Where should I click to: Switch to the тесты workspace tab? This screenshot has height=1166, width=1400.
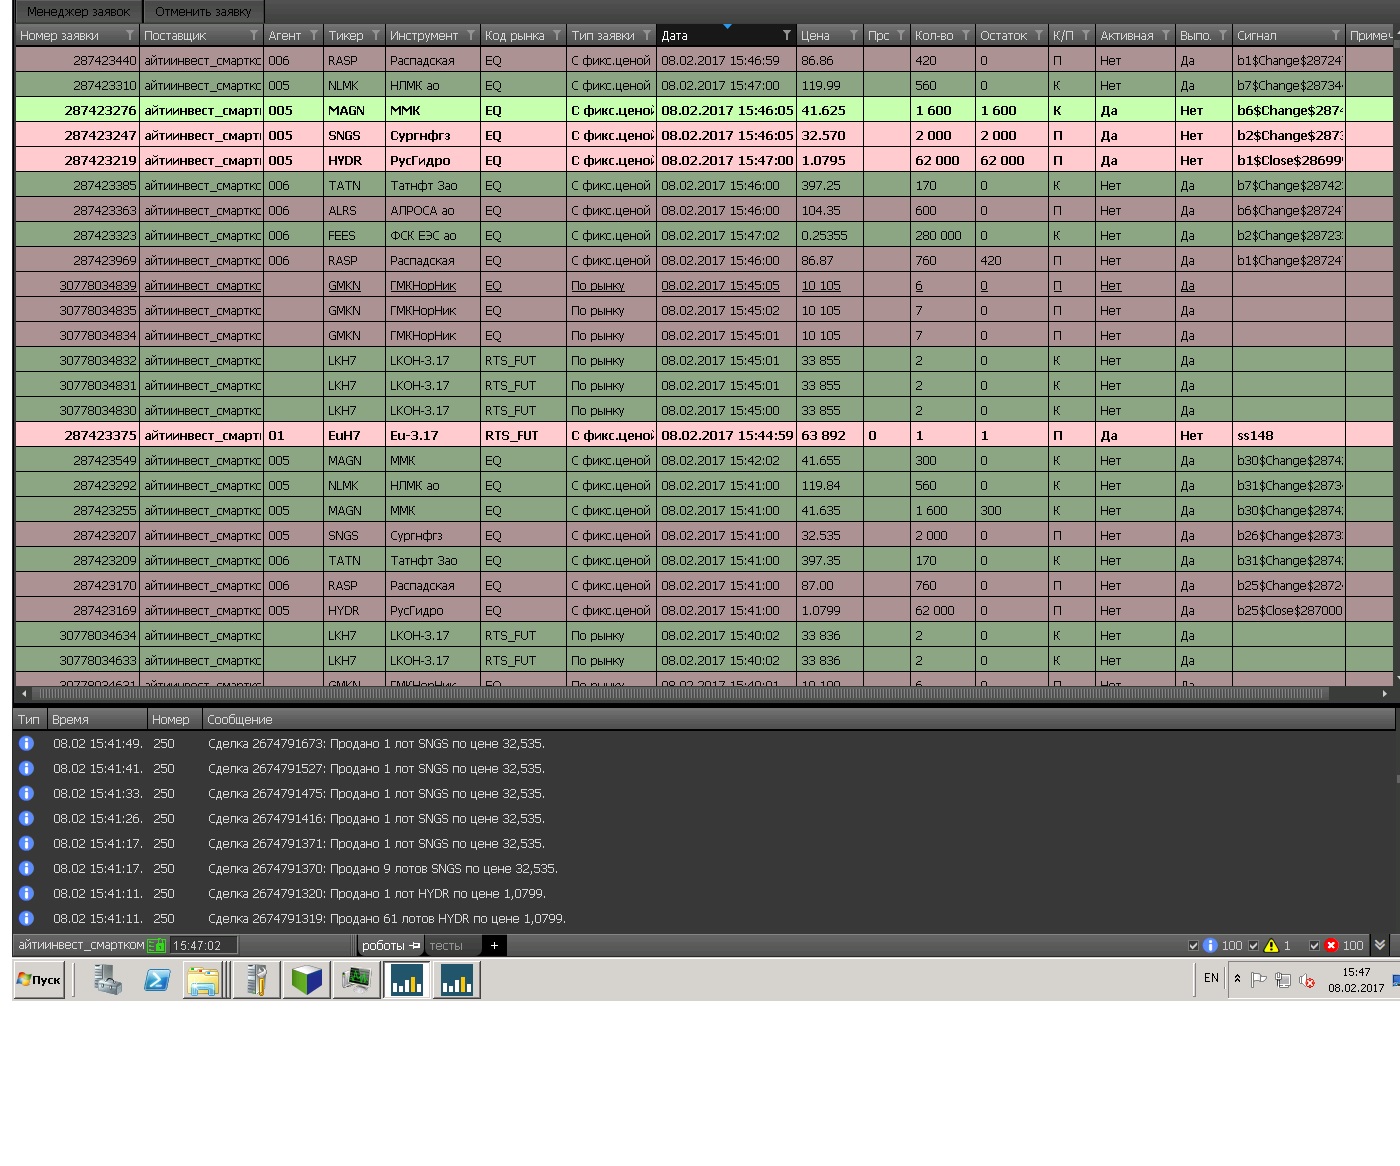pyautogui.click(x=447, y=945)
